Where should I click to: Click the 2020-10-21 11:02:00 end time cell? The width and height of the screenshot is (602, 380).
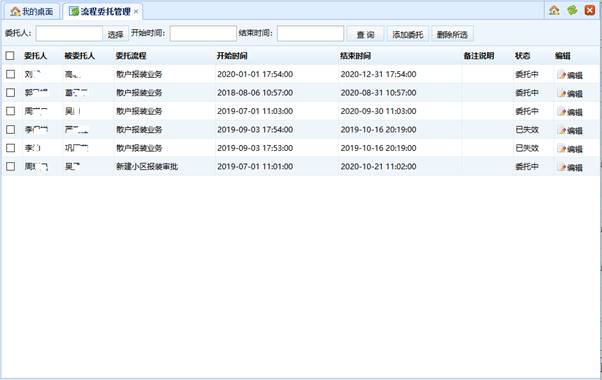(x=378, y=166)
